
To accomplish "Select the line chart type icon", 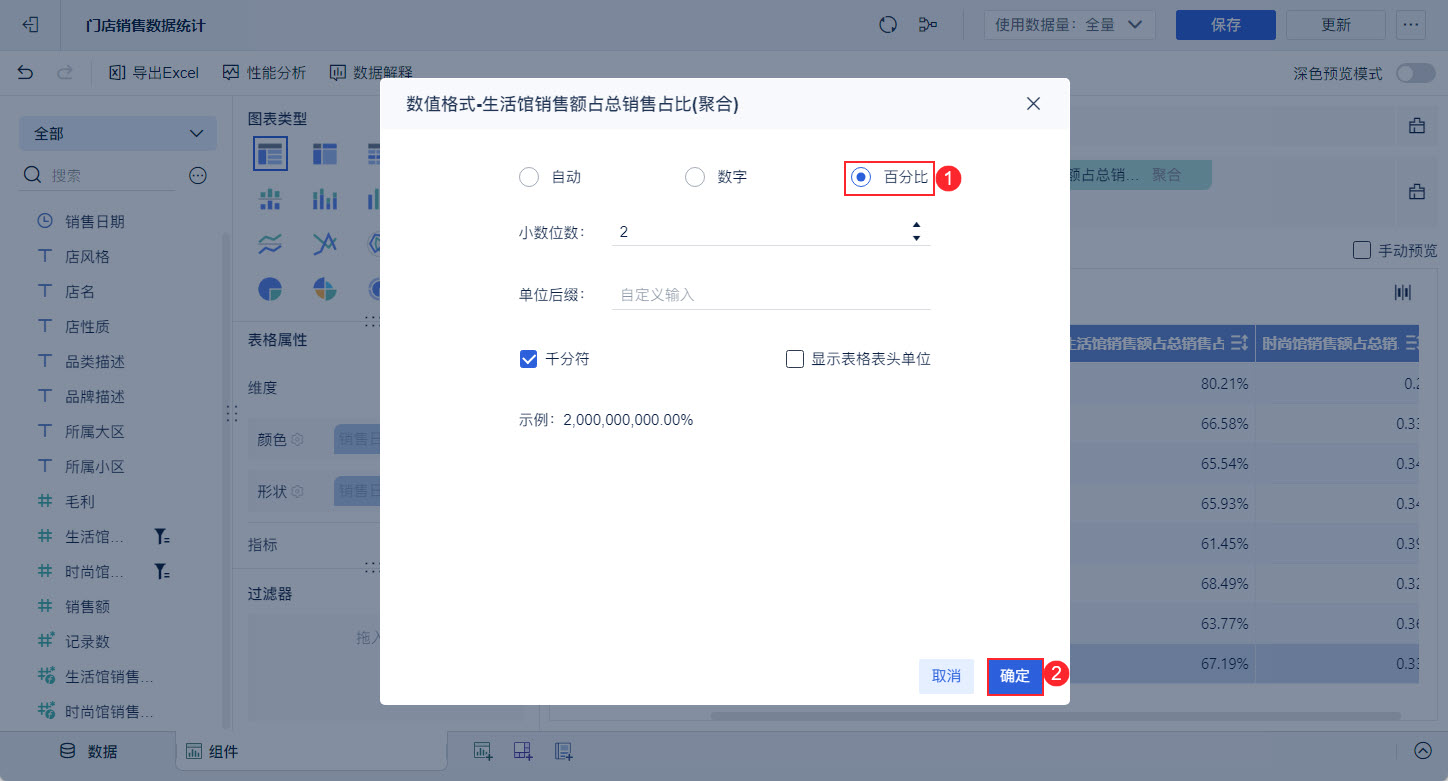I will (x=325, y=244).
